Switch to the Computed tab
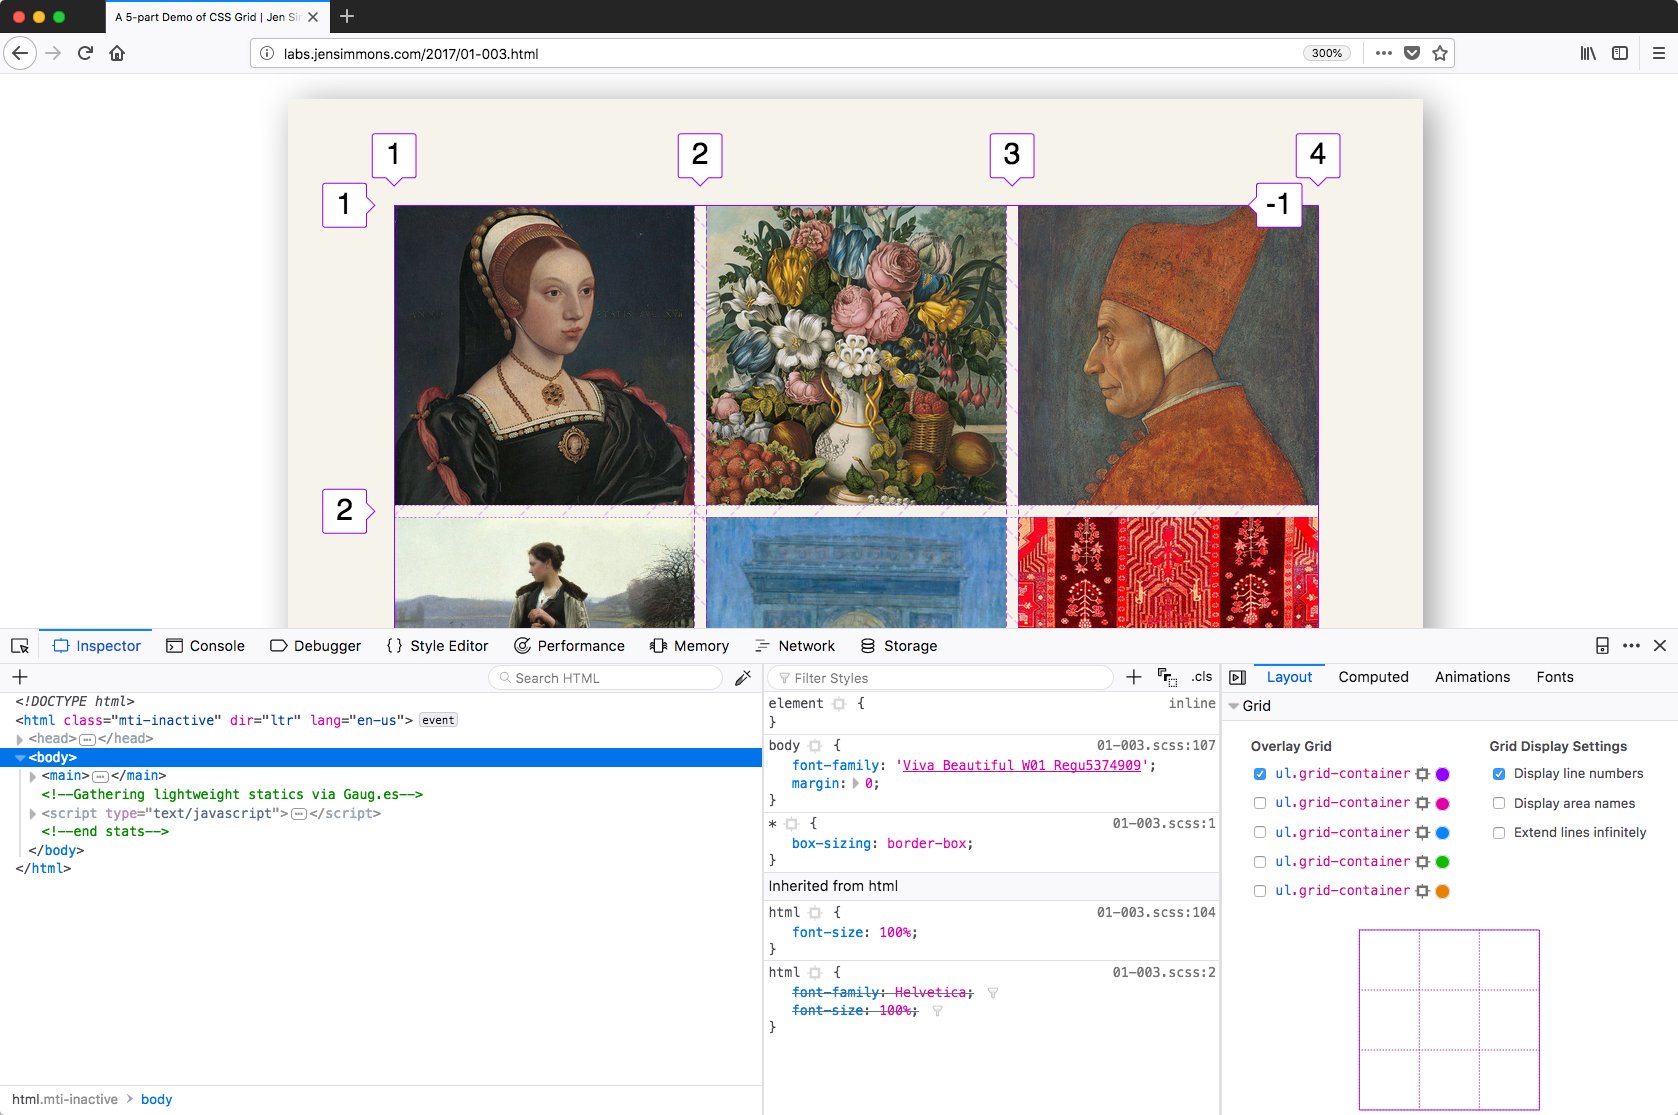This screenshot has width=1678, height=1115. [x=1373, y=677]
